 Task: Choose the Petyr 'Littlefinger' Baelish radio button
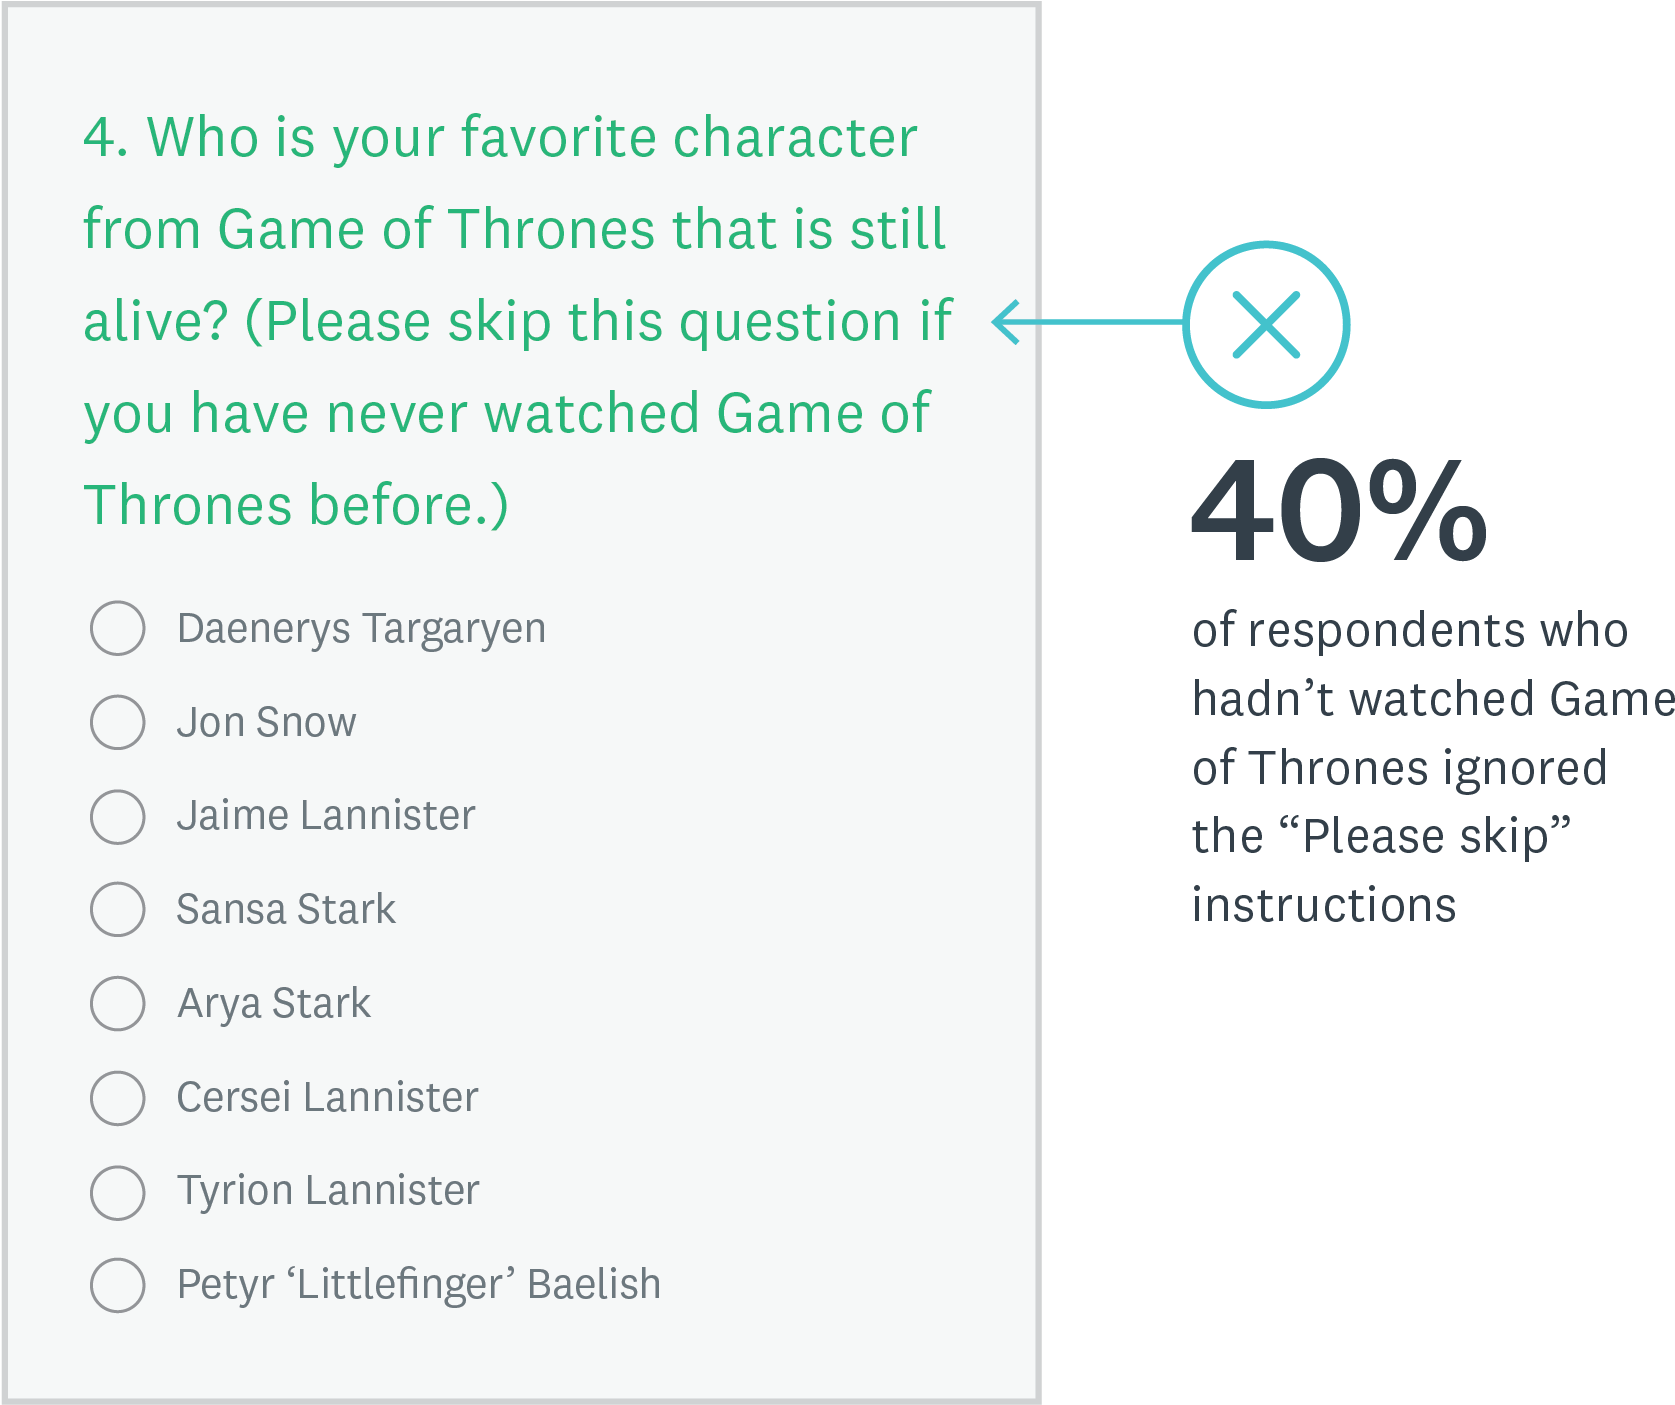[118, 1284]
